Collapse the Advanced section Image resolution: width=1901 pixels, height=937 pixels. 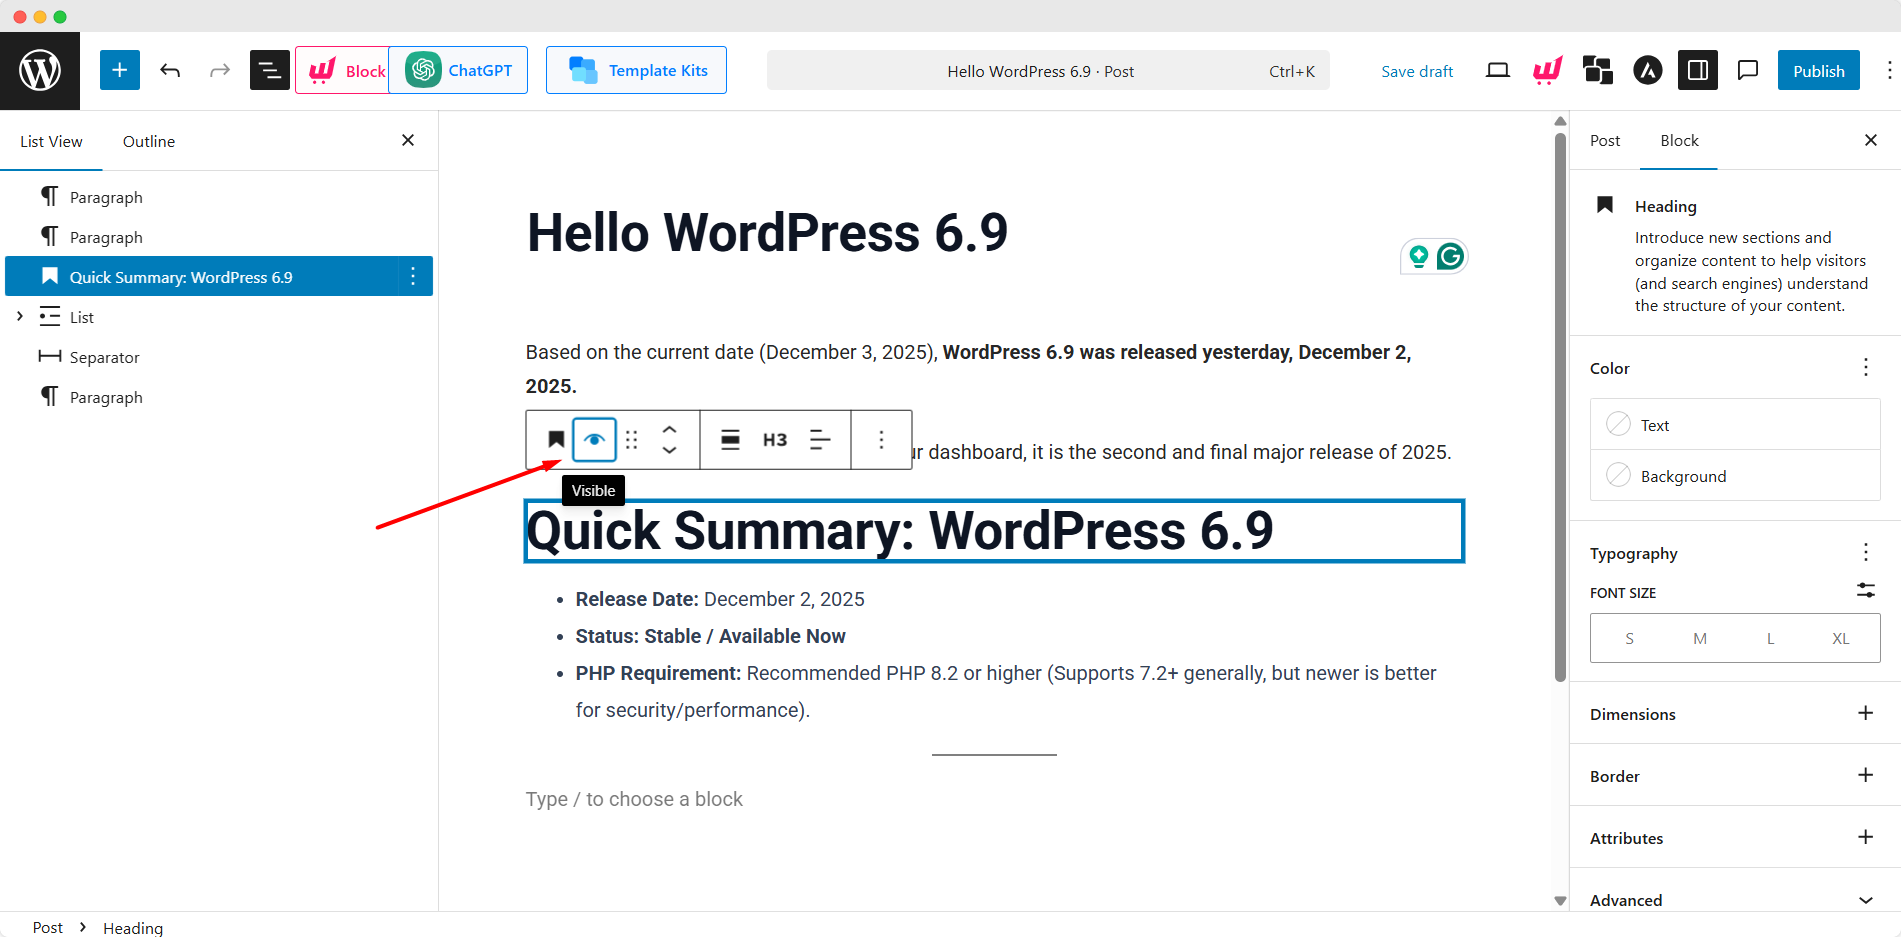coord(1866,899)
